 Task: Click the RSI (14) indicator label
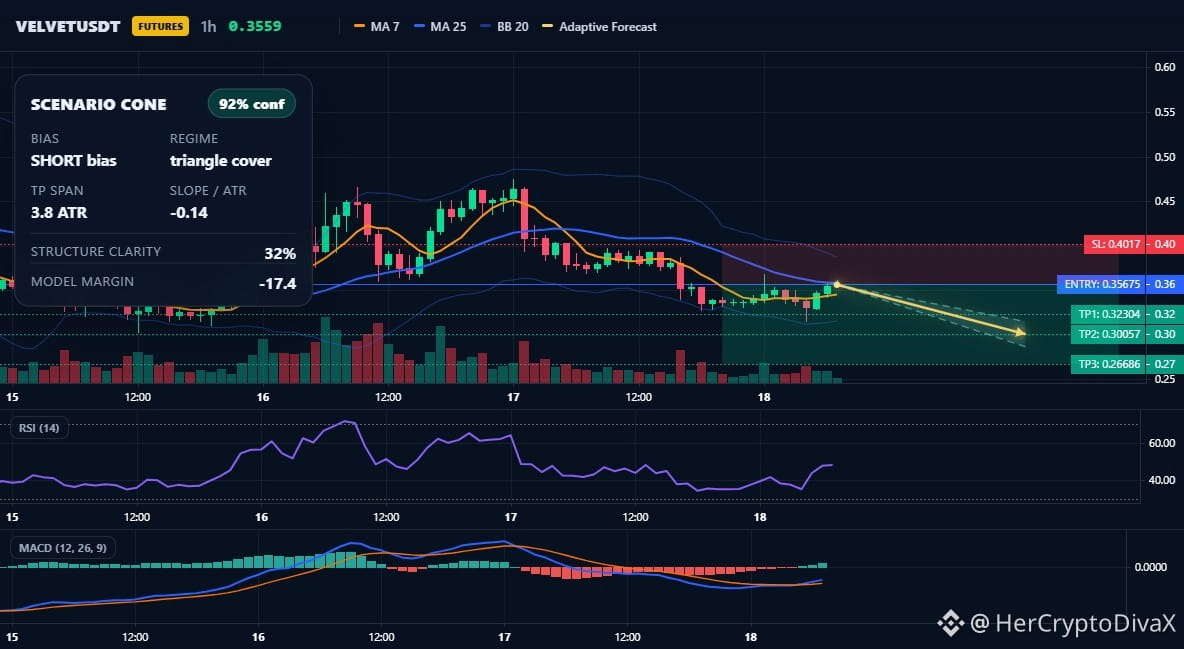tap(39, 428)
